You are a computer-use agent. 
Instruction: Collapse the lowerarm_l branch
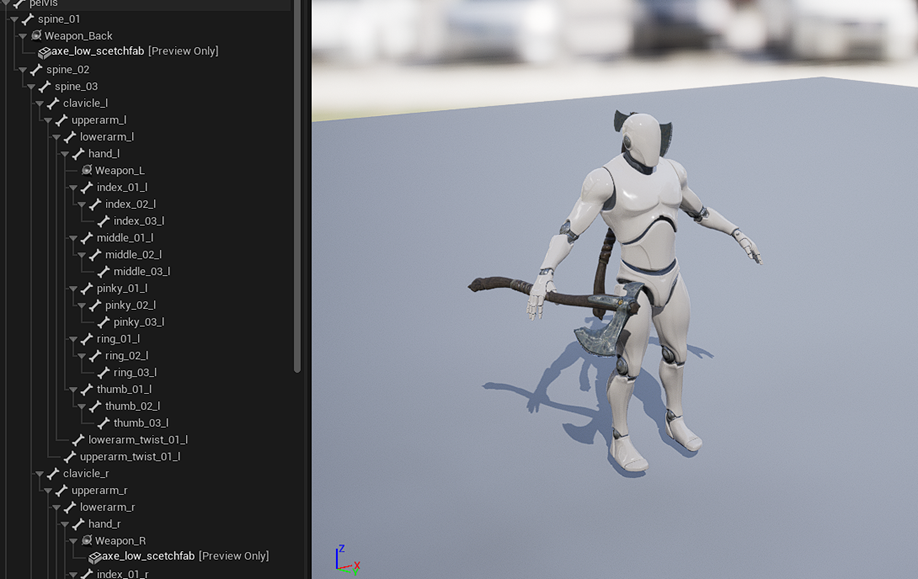coord(56,138)
